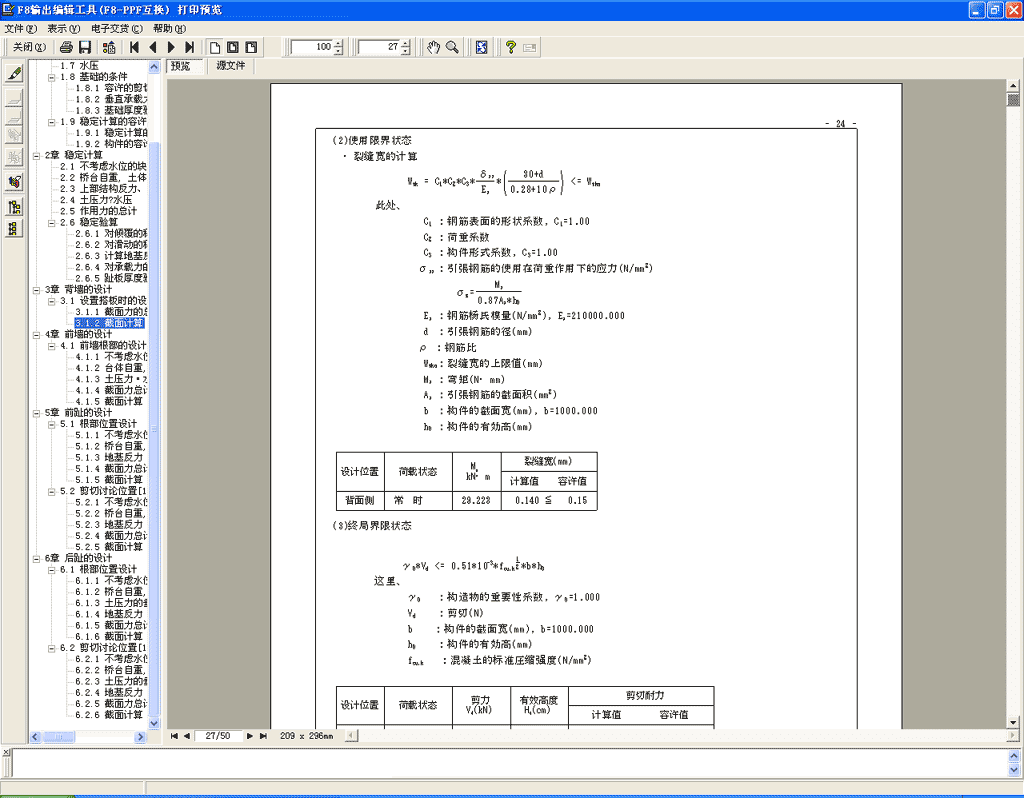The height and width of the screenshot is (798, 1024).
Task: Increase the zoom value of 100
Action: pos(338,44)
